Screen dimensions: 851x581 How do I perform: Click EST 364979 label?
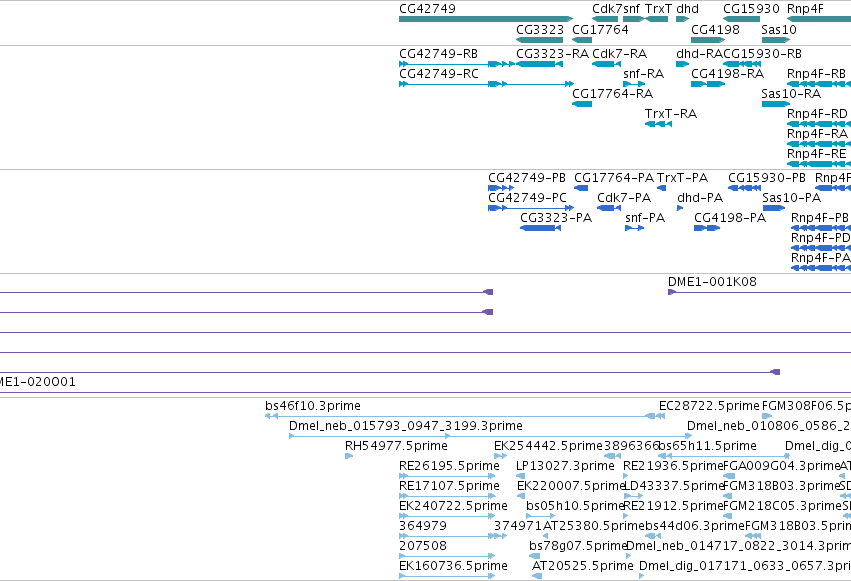click(x=423, y=527)
